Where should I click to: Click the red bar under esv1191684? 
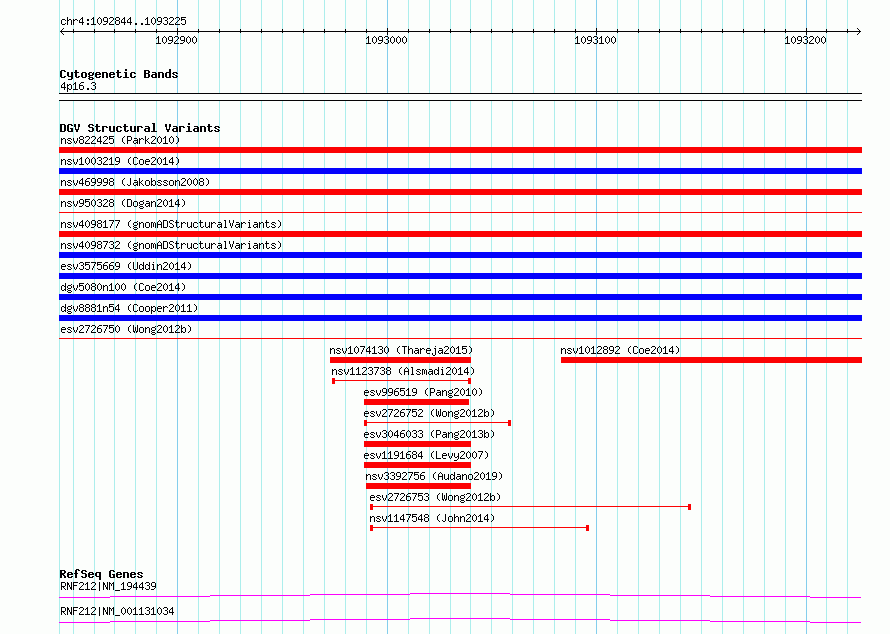pyautogui.click(x=417, y=465)
